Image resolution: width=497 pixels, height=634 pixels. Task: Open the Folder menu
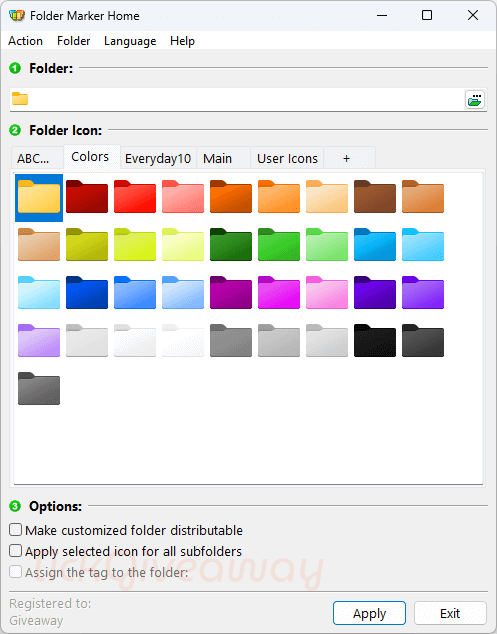pos(74,41)
